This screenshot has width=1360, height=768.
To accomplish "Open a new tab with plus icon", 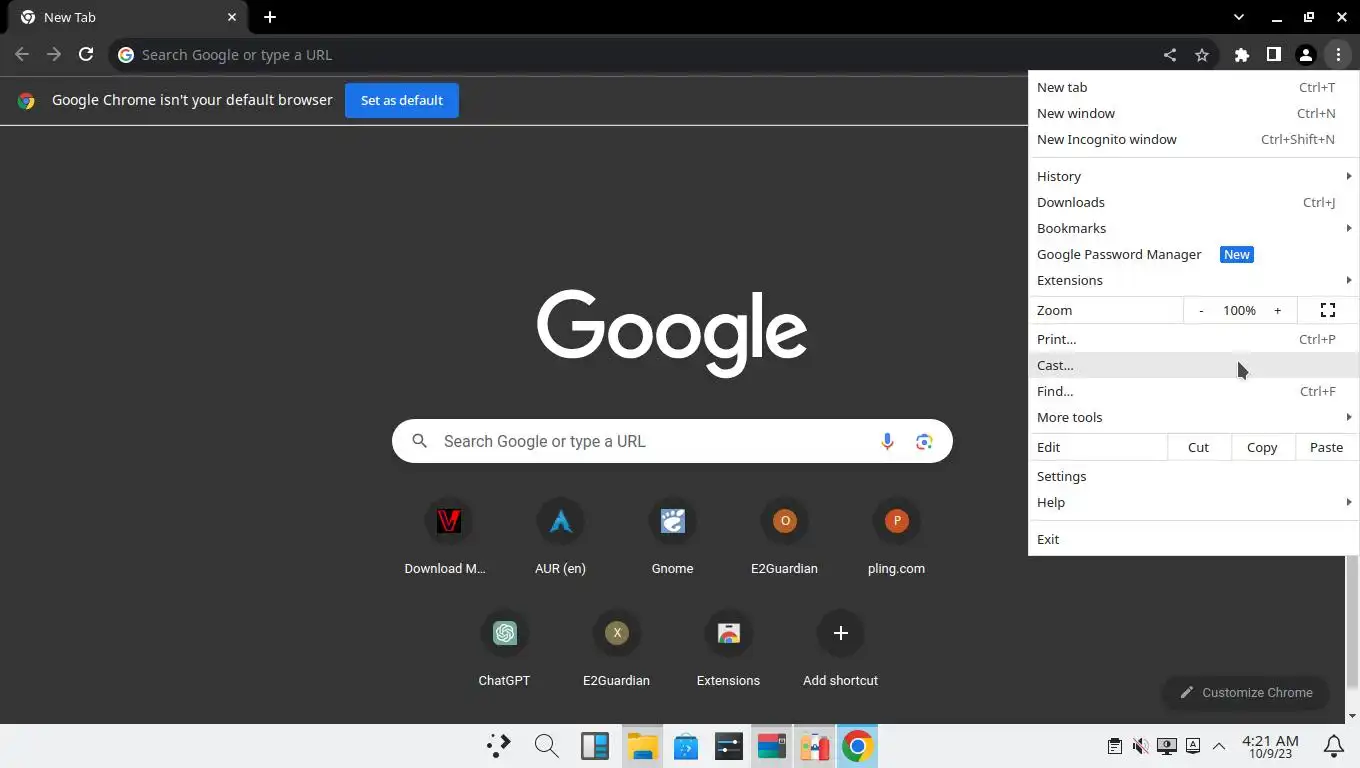I will pyautogui.click(x=270, y=17).
